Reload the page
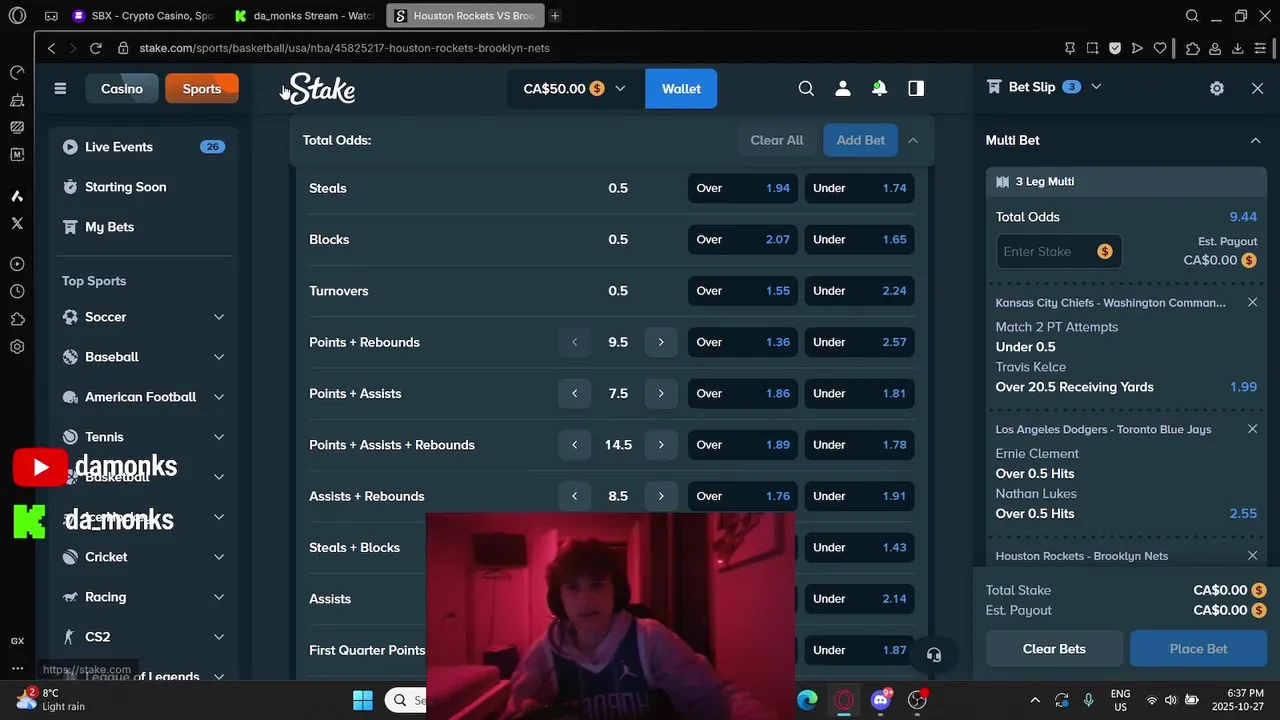The image size is (1280, 720). (x=96, y=48)
